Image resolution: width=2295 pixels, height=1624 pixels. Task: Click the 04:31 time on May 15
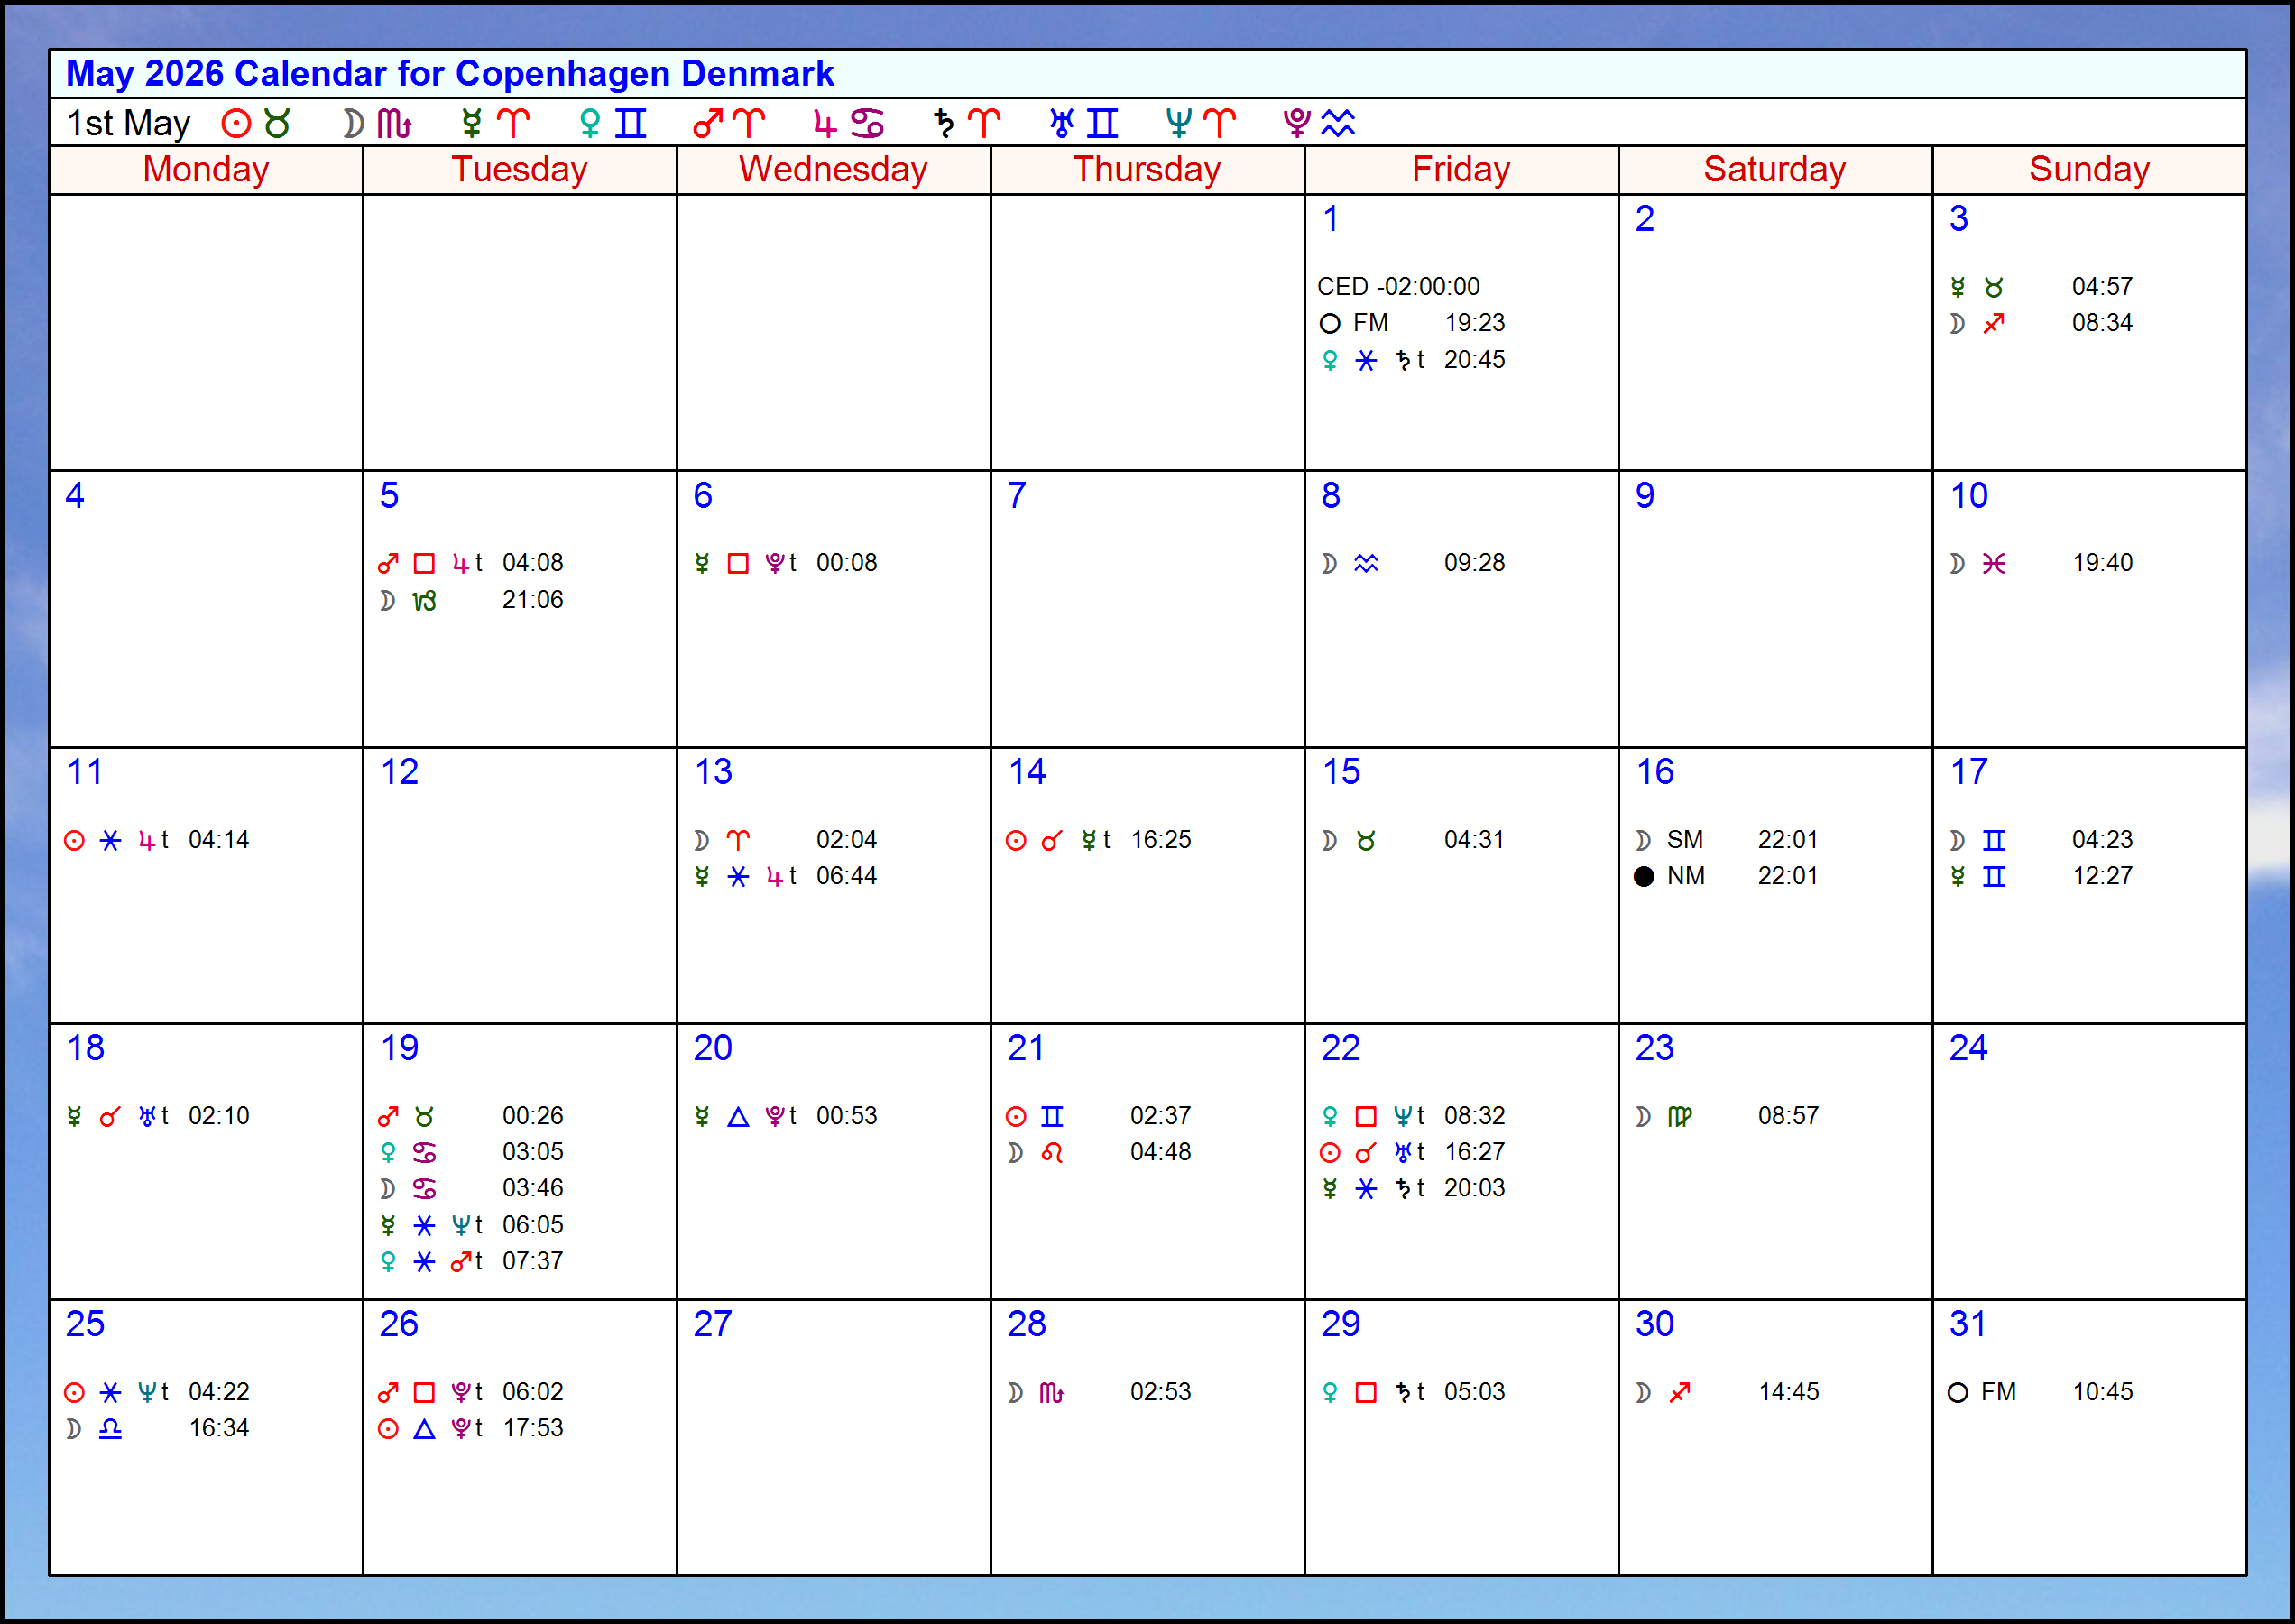pos(1474,840)
